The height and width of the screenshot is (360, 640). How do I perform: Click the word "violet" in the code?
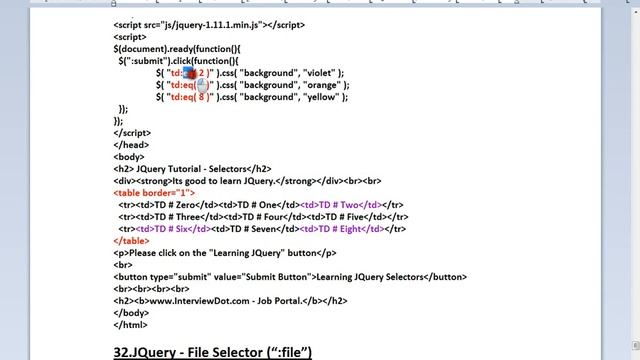pyautogui.click(x=319, y=73)
